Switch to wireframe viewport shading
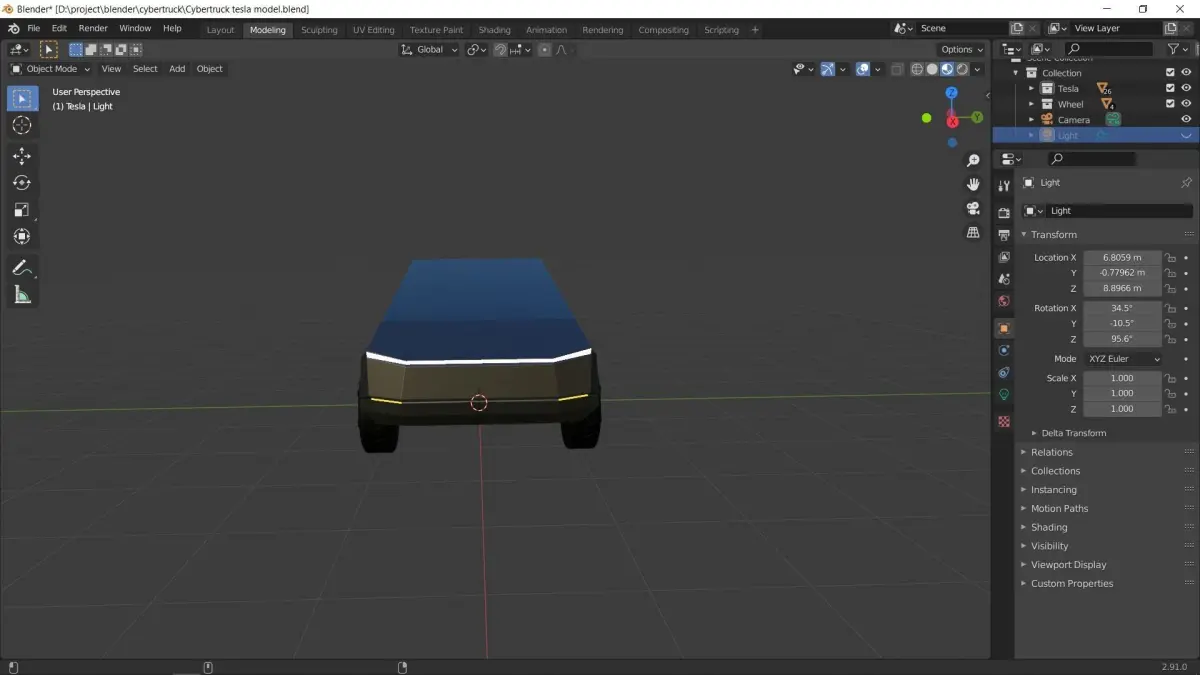Viewport: 1200px width, 675px height. [x=917, y=69]
